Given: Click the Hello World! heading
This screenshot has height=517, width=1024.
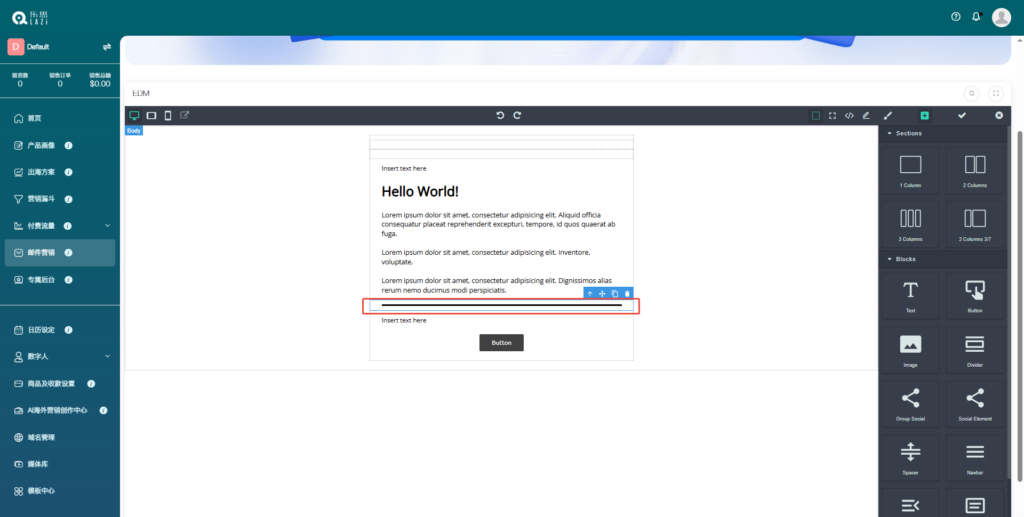Looking at the screenshot, I should coord(420,191).
